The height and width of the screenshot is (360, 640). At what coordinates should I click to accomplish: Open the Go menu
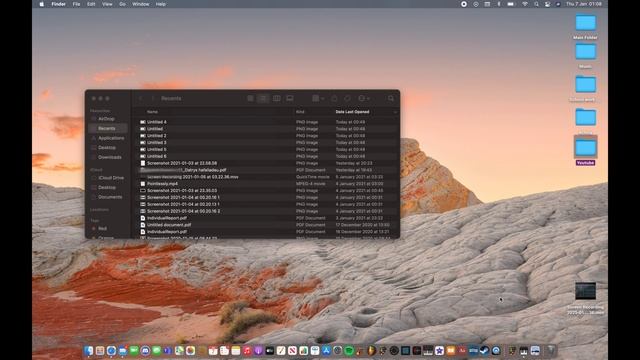click(x=122, y=4)
